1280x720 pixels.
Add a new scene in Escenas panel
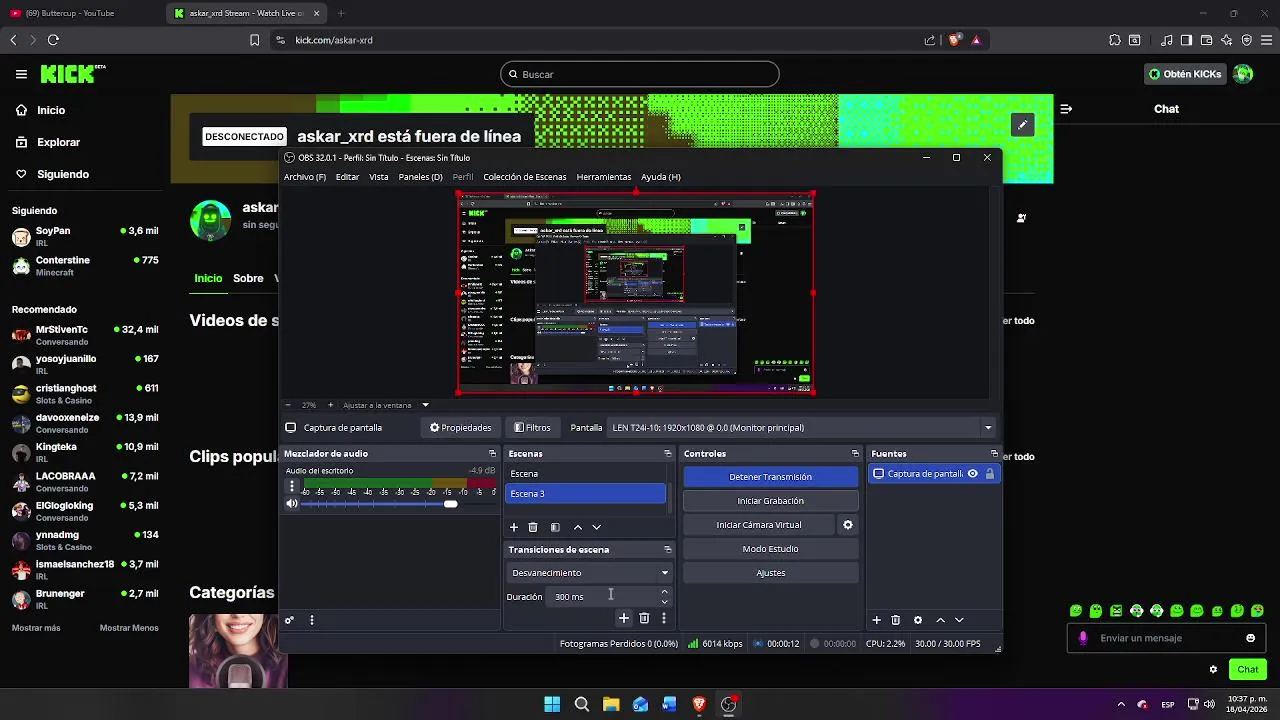pyautogui.click(x=514, y=527)
